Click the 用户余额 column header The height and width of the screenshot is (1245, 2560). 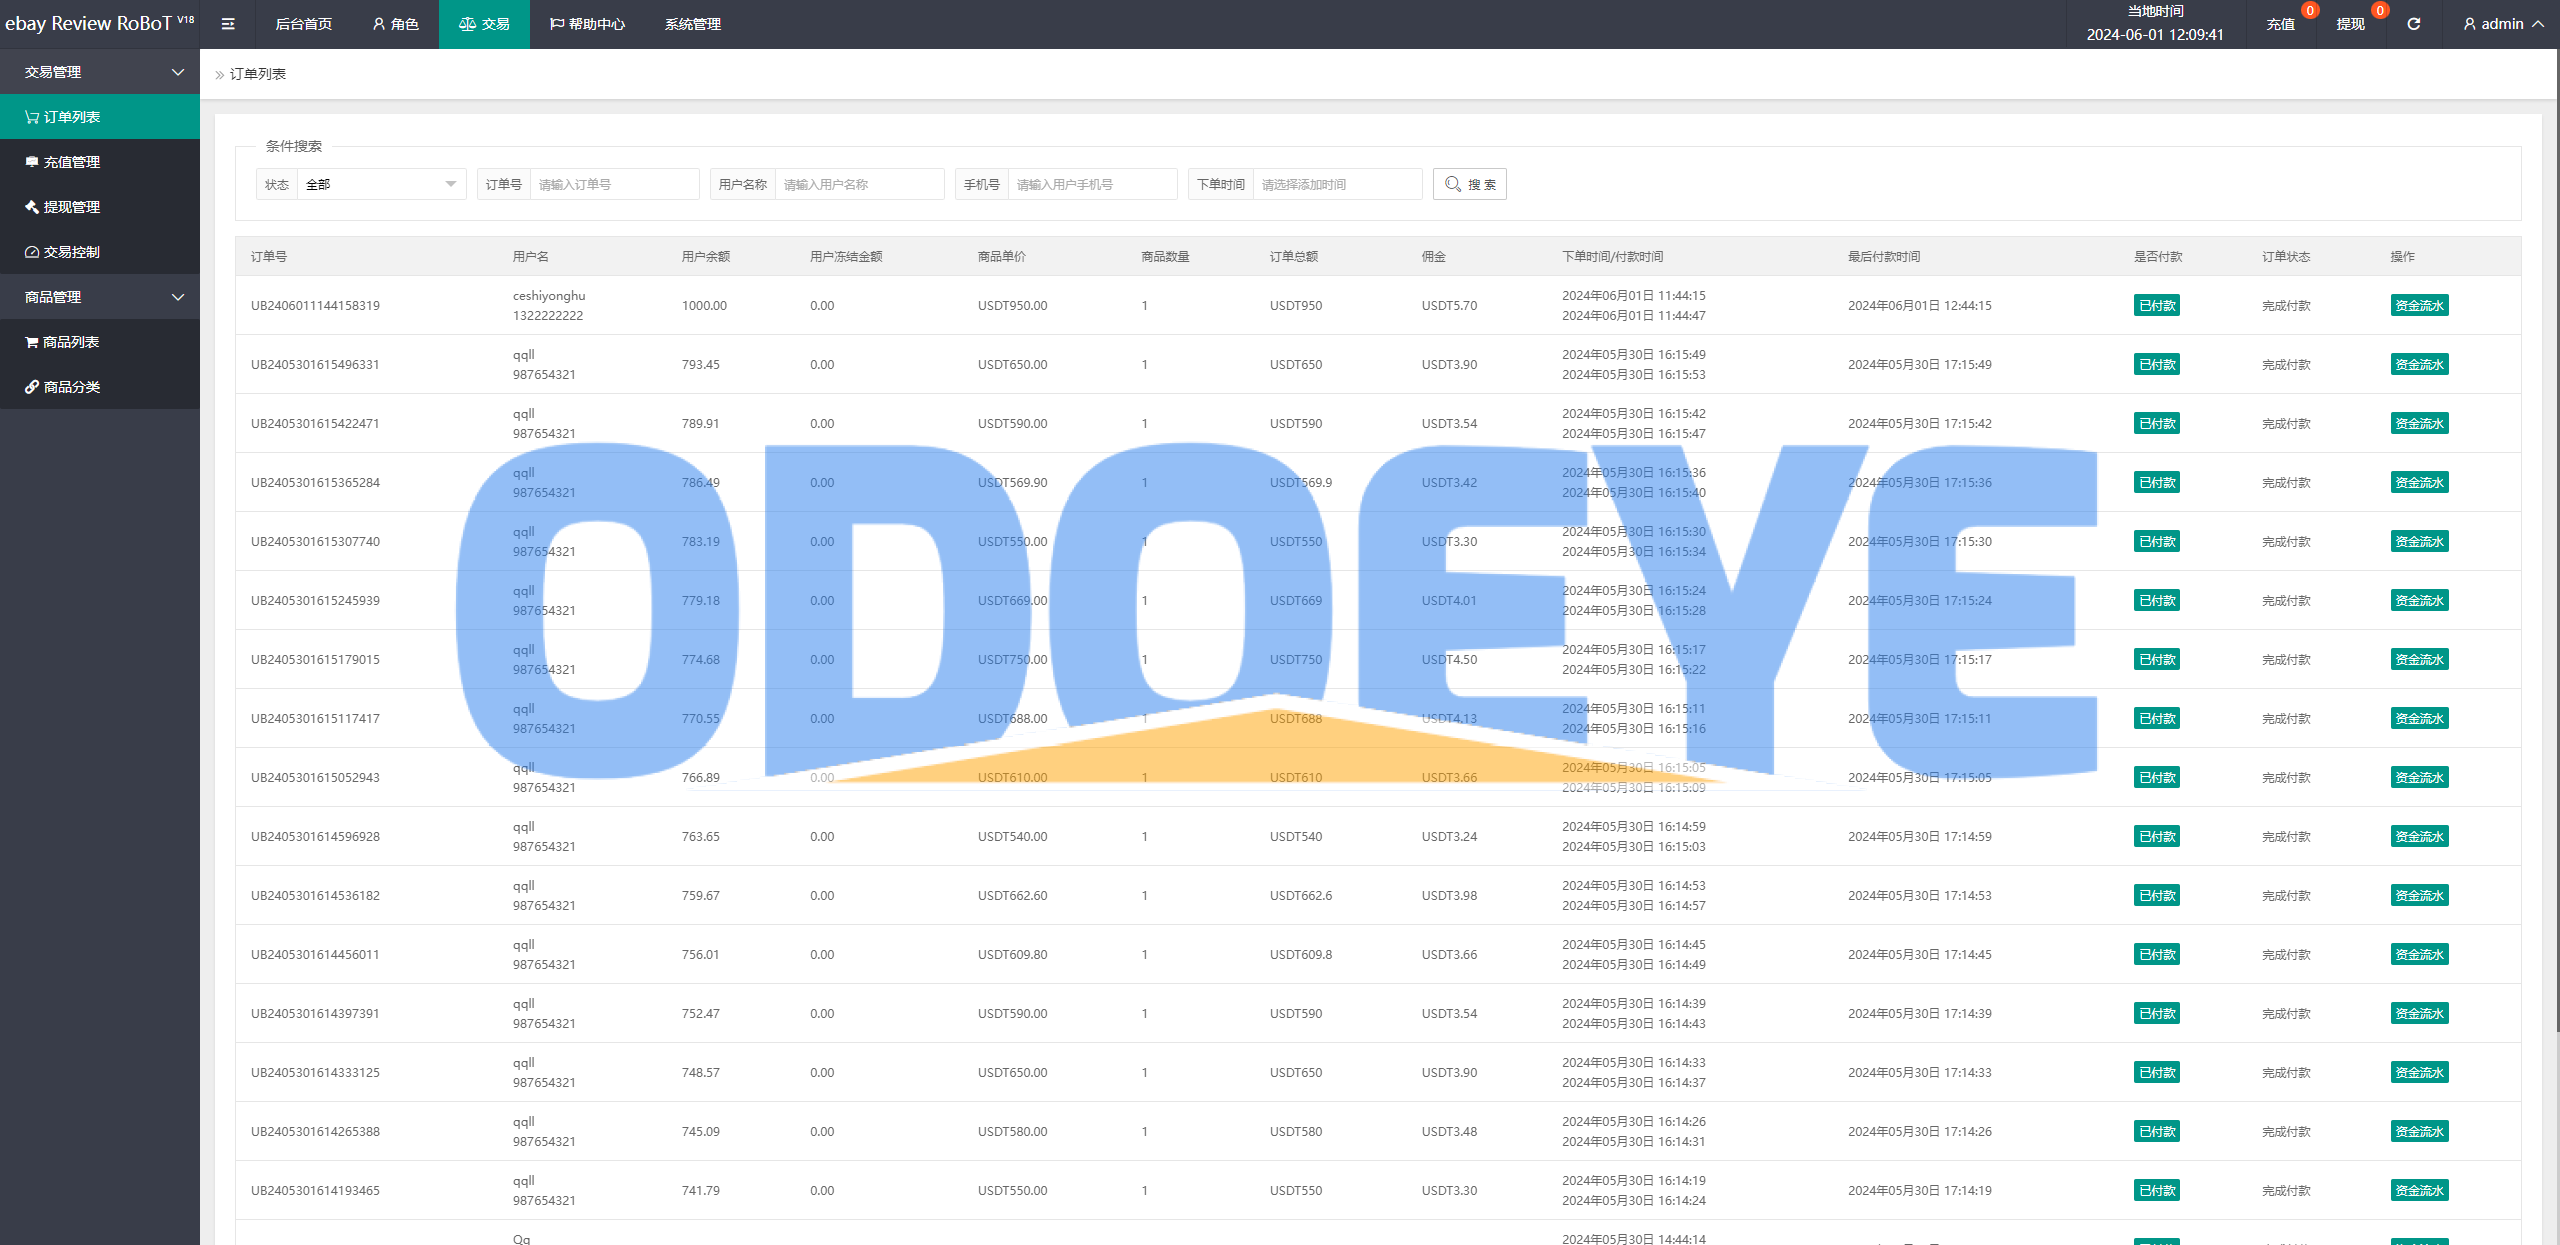705,256
